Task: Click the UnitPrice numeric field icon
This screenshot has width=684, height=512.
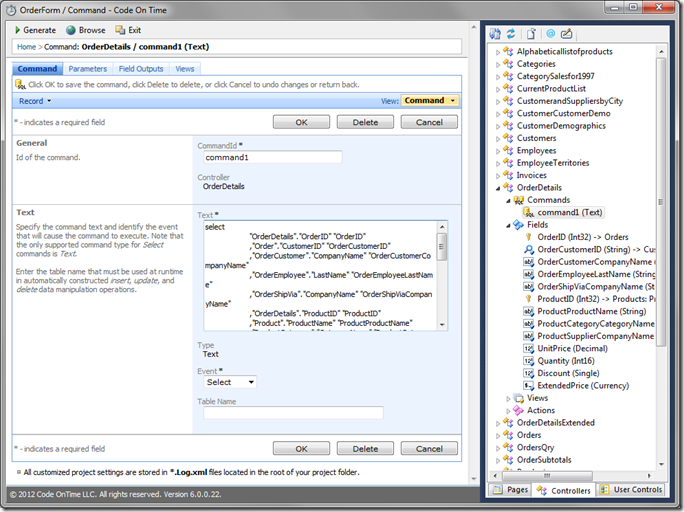Action: [x=529, y=348]
